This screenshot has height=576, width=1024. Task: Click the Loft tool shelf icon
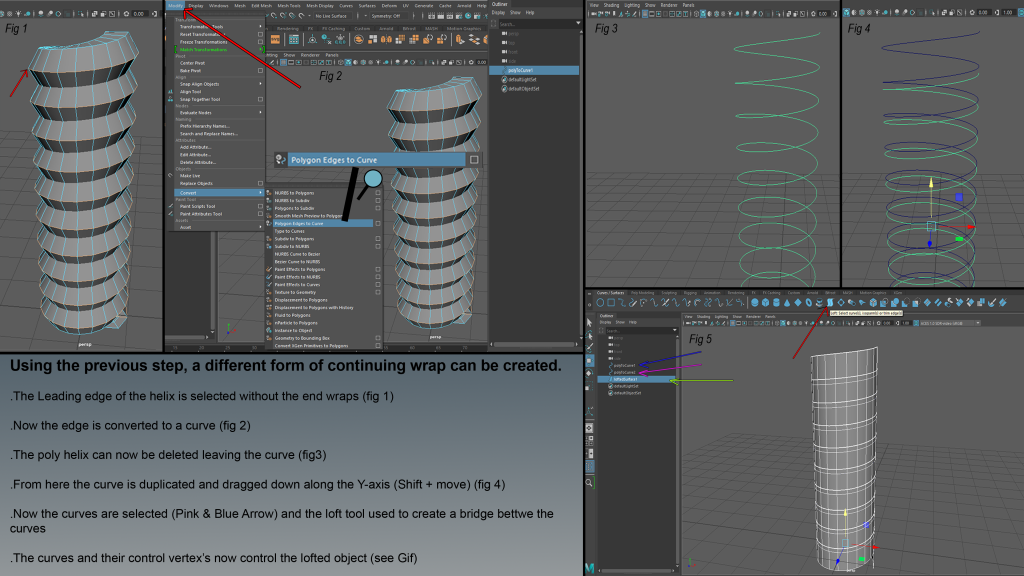829,302
